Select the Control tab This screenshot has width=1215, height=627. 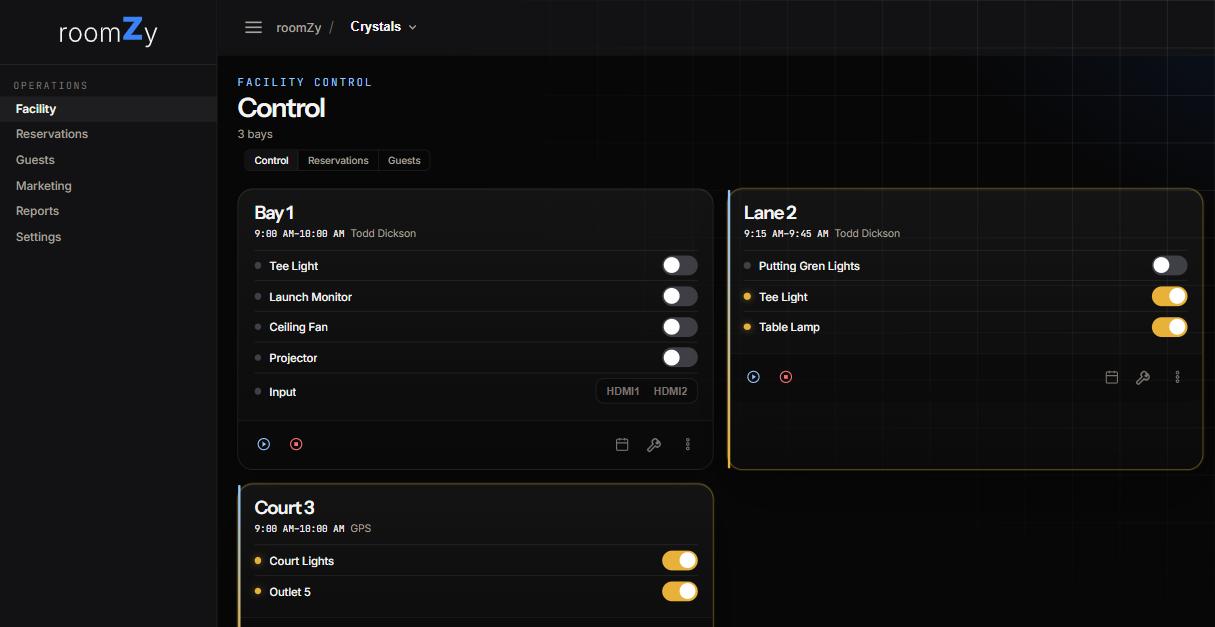271,160
